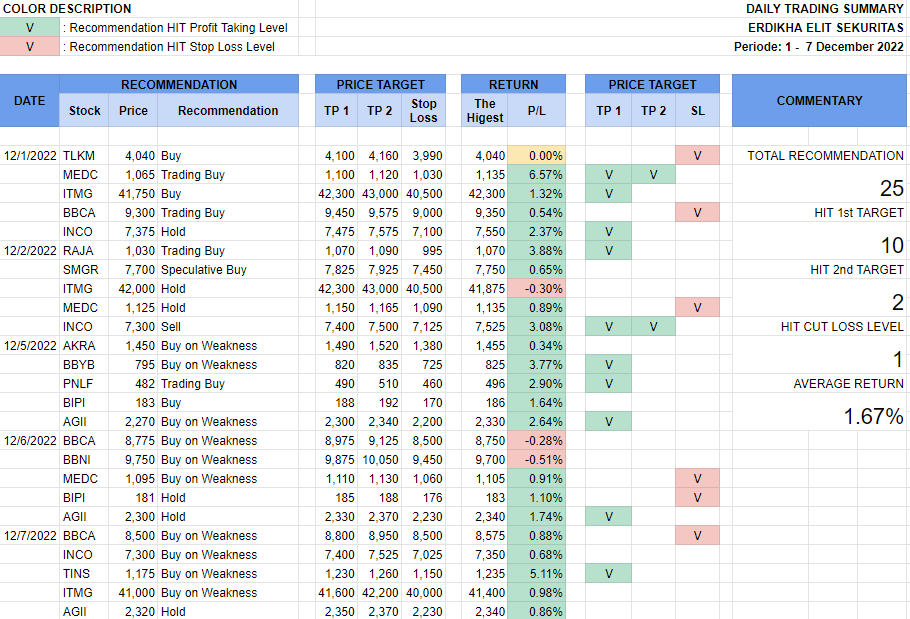Image resolution: width=910 pixels, height=619 pixels.
Task: Select the 12/5/2022 date cell
Action: coord(31,346)
